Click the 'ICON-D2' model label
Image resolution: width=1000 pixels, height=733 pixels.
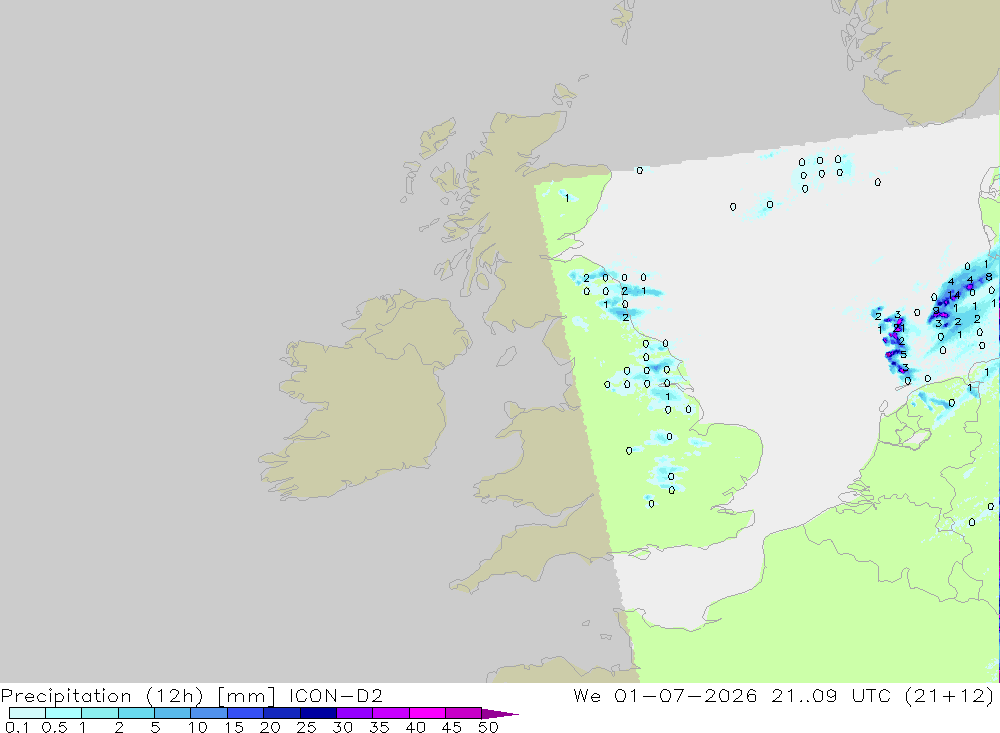[x=335, y=695]
